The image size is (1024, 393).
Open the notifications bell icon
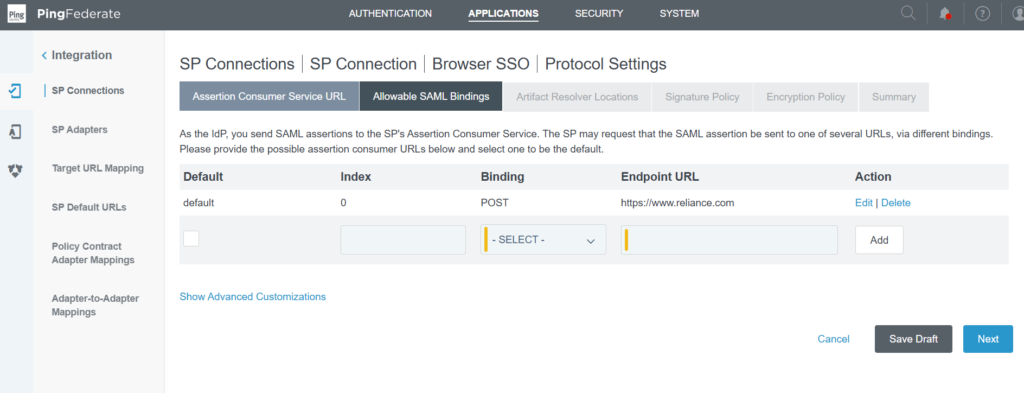tap(944, 14)
